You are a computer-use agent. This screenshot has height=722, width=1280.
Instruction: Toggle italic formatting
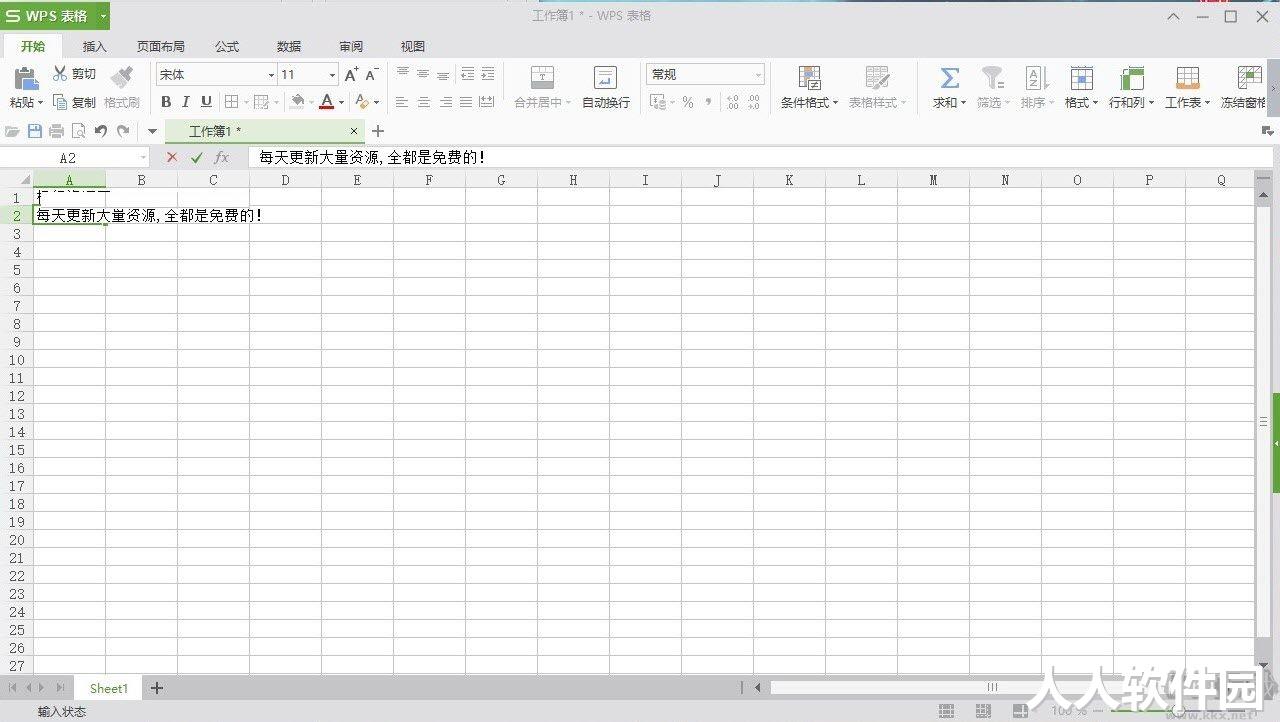[185, 102]
